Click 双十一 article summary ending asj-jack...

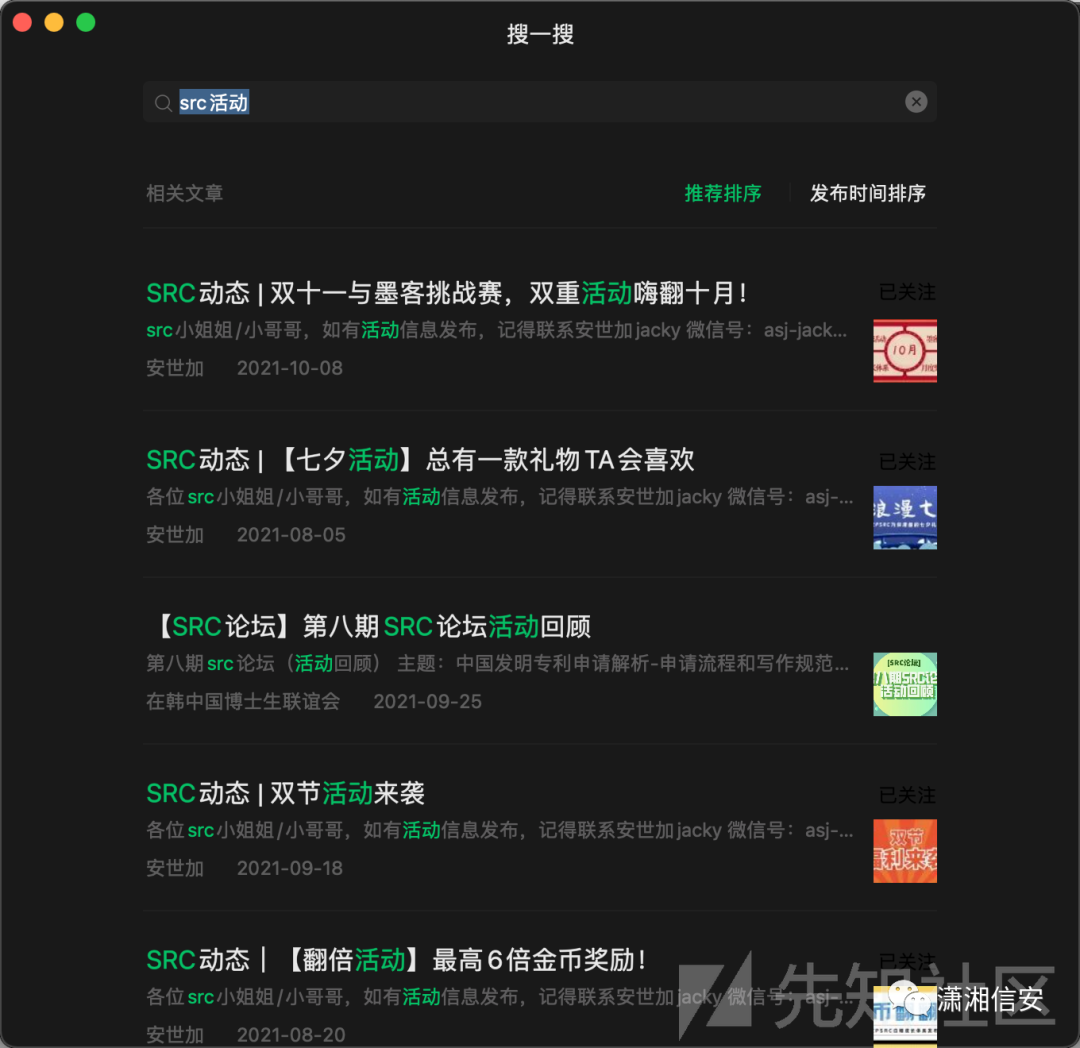[x=497, y=331]
